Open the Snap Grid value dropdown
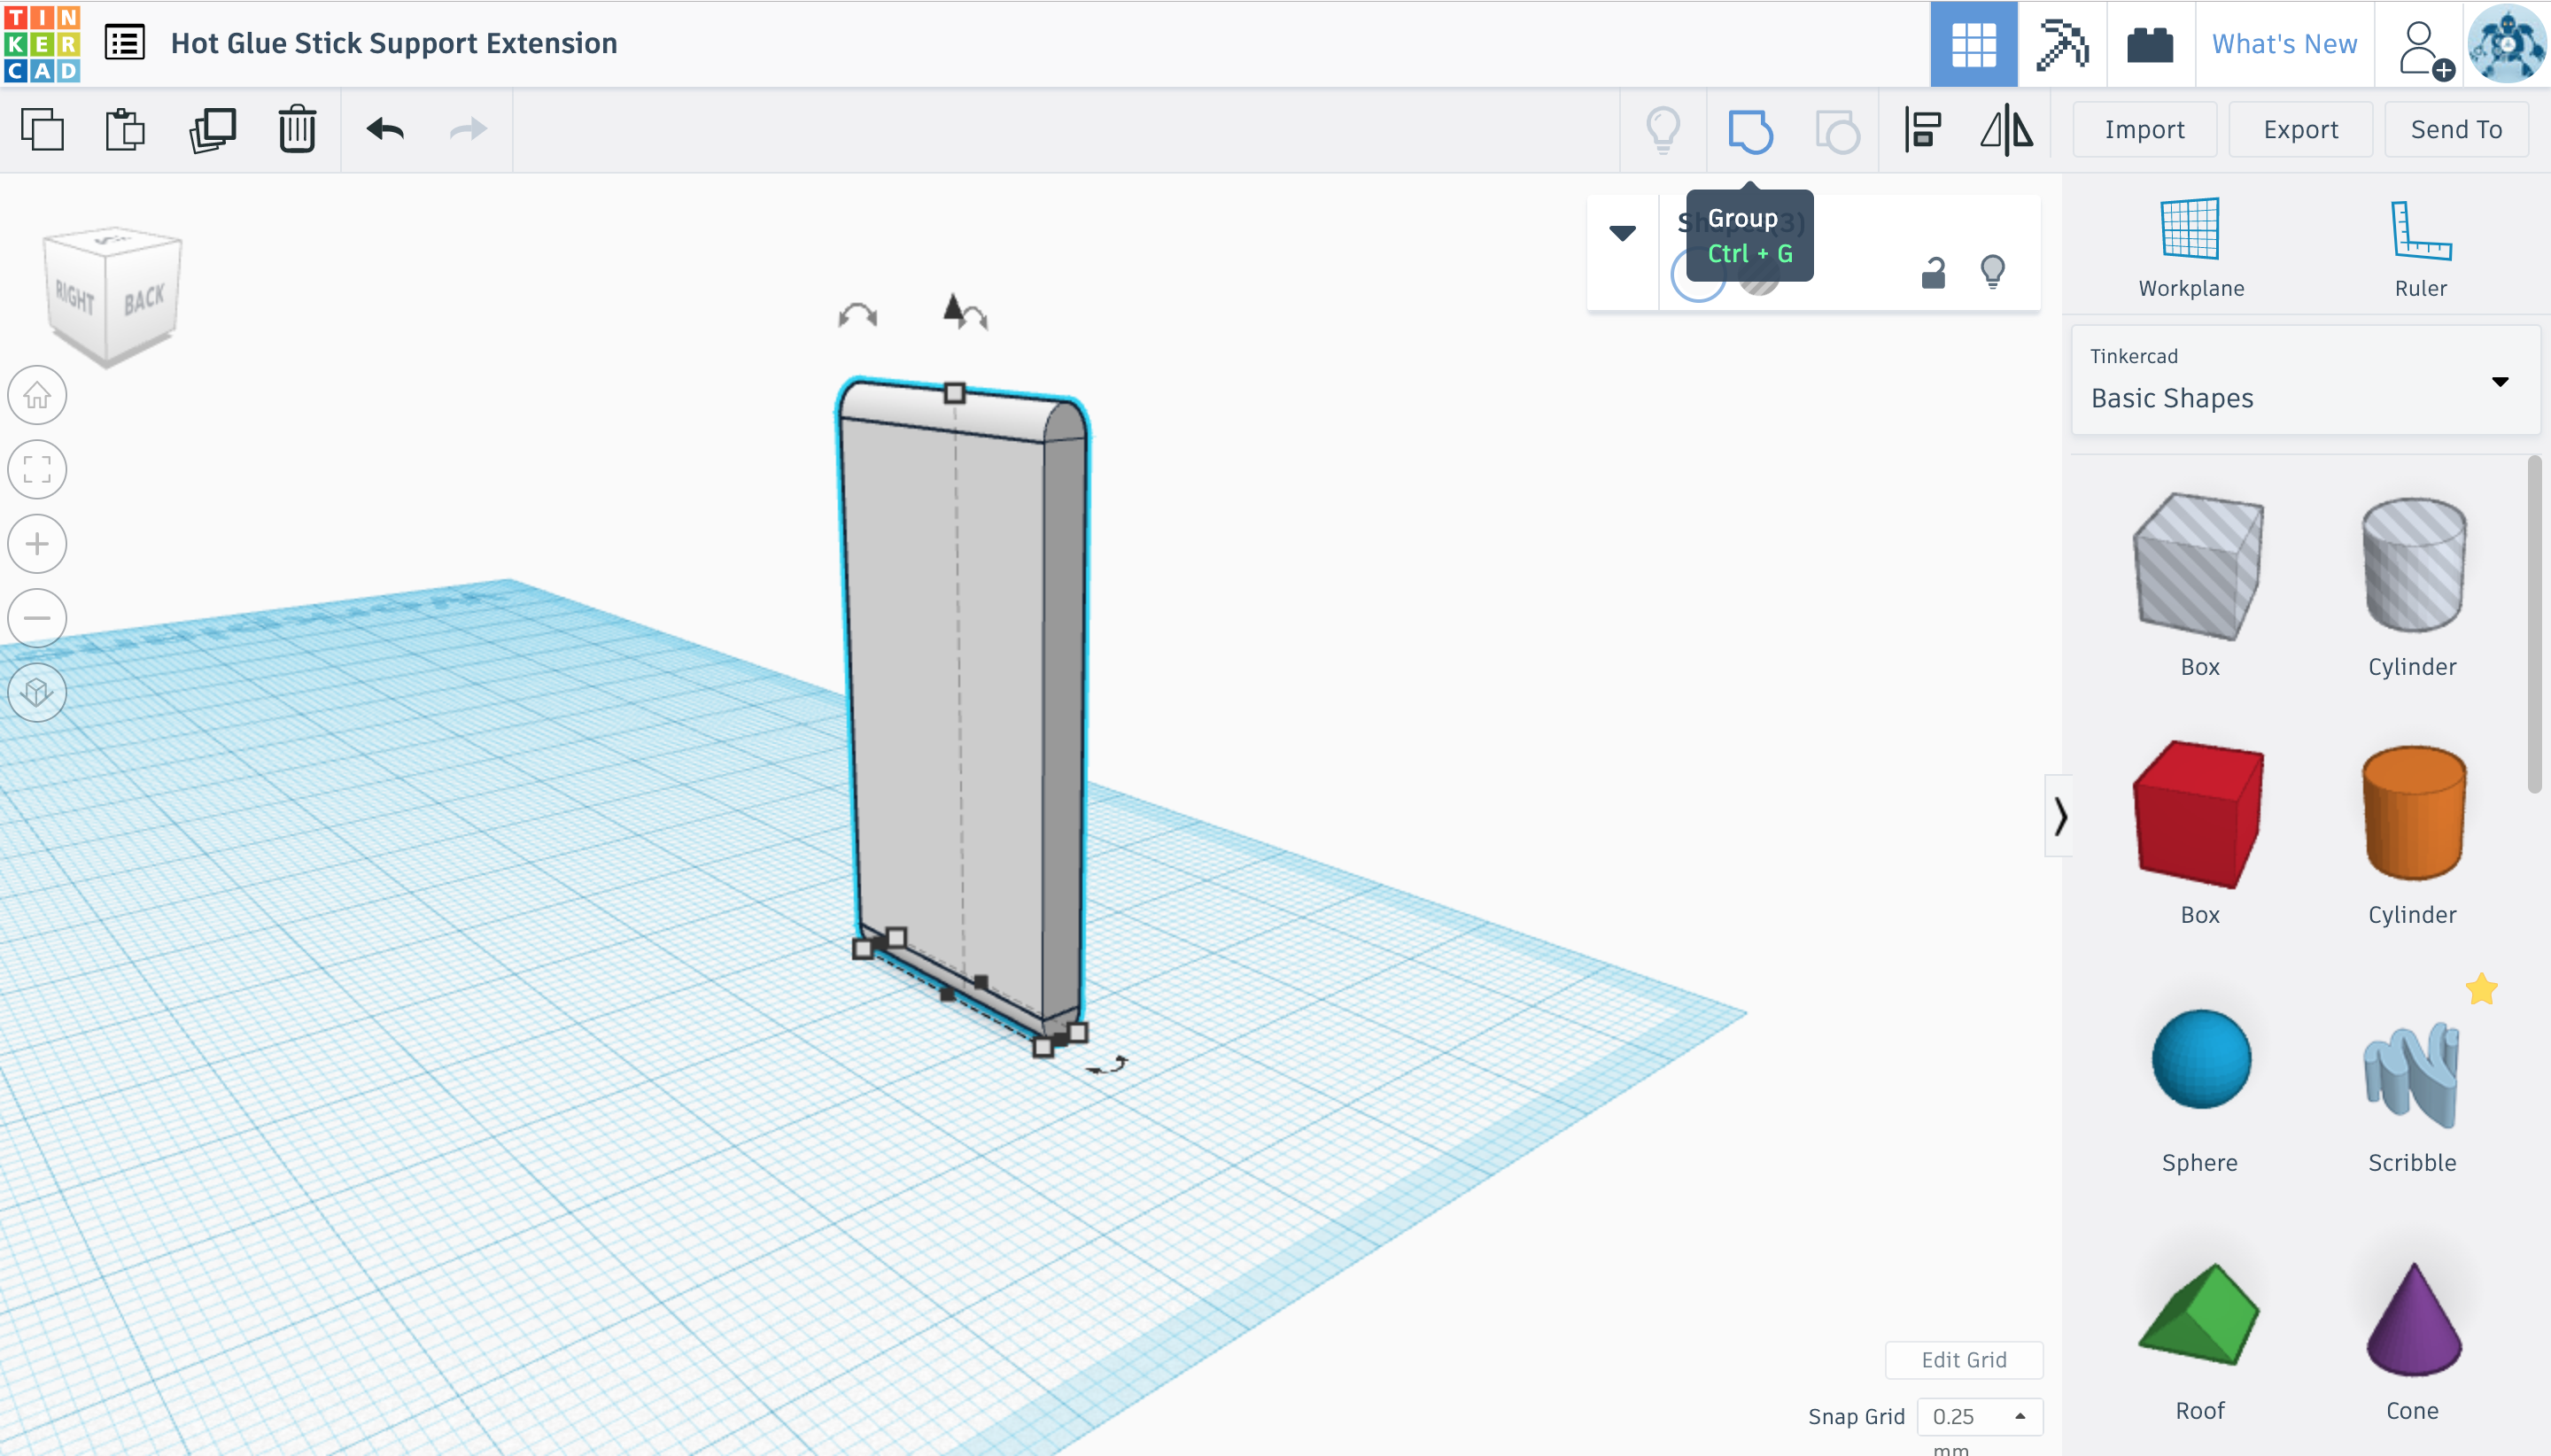 coord(1979,1416)
